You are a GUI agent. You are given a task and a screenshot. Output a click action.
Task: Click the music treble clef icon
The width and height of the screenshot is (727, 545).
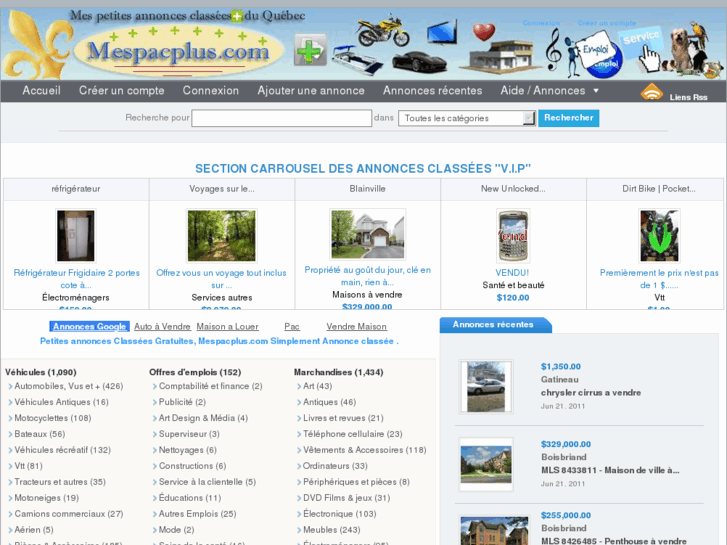553,49
